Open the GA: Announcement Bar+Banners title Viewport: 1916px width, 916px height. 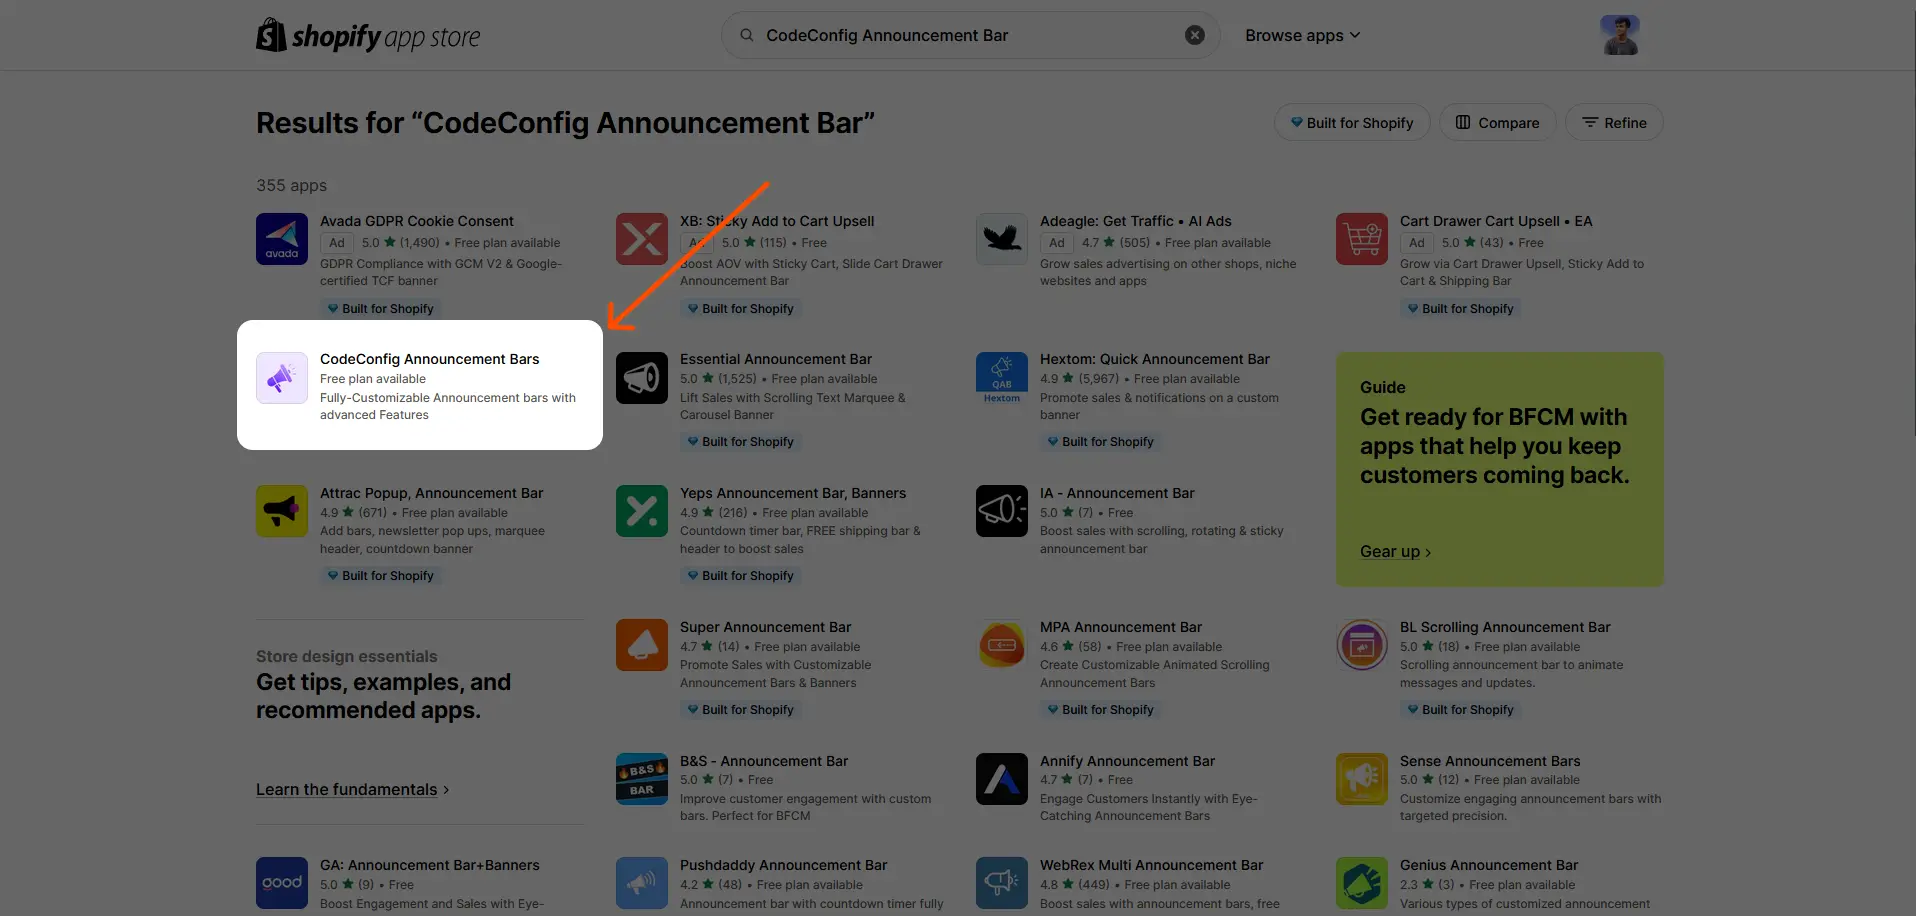(430, 865)
